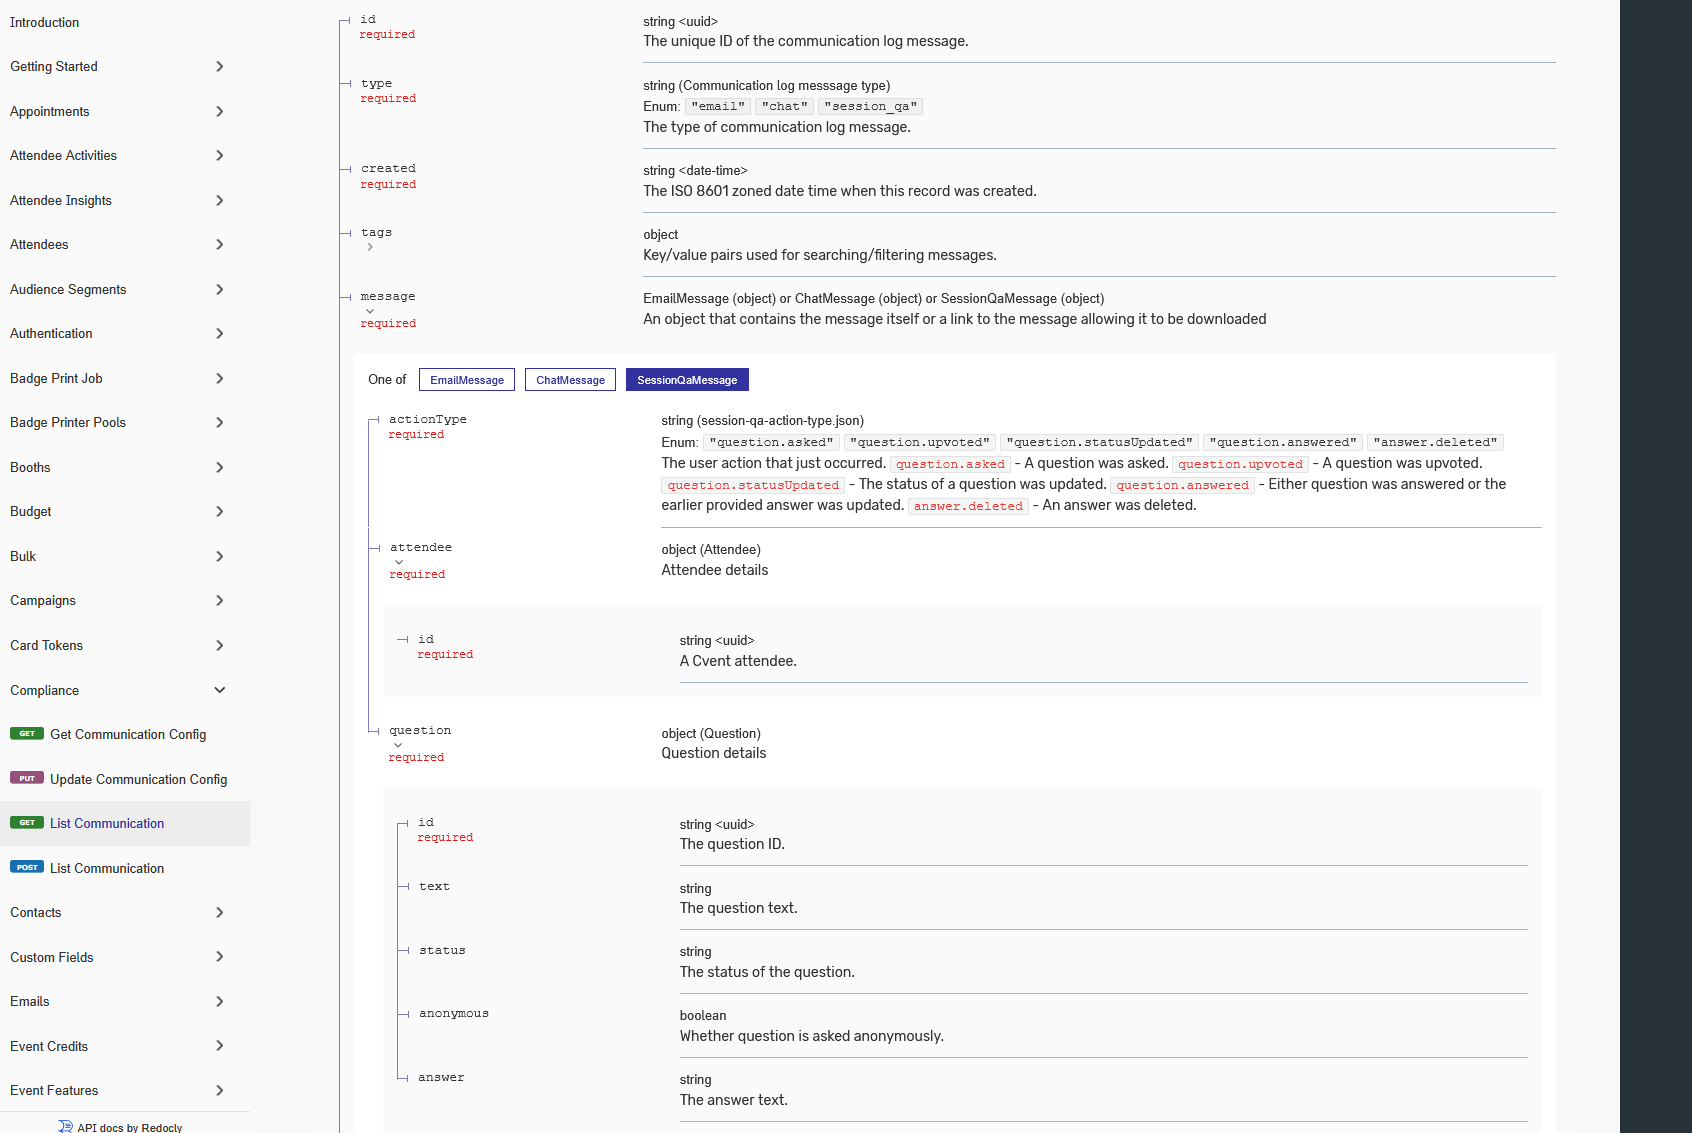Click the "email" enum value
The image size is (1692, 1133).
[x=718, y=106]
